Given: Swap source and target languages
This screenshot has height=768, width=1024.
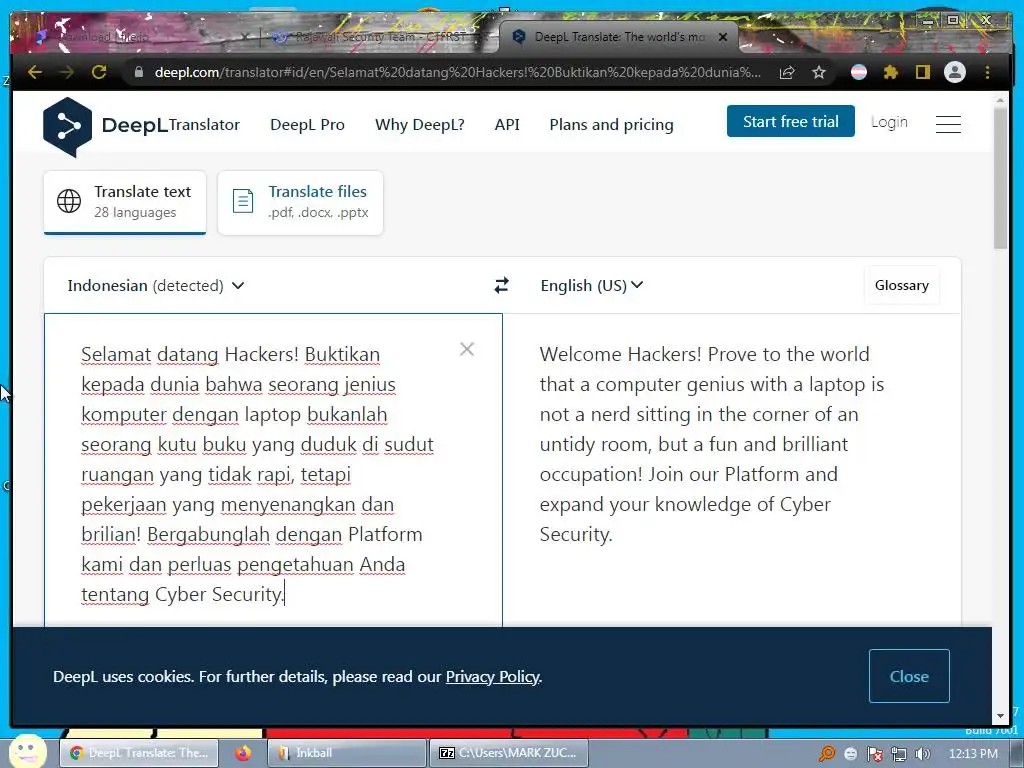Looking at the screenshot, I should 502,285.
